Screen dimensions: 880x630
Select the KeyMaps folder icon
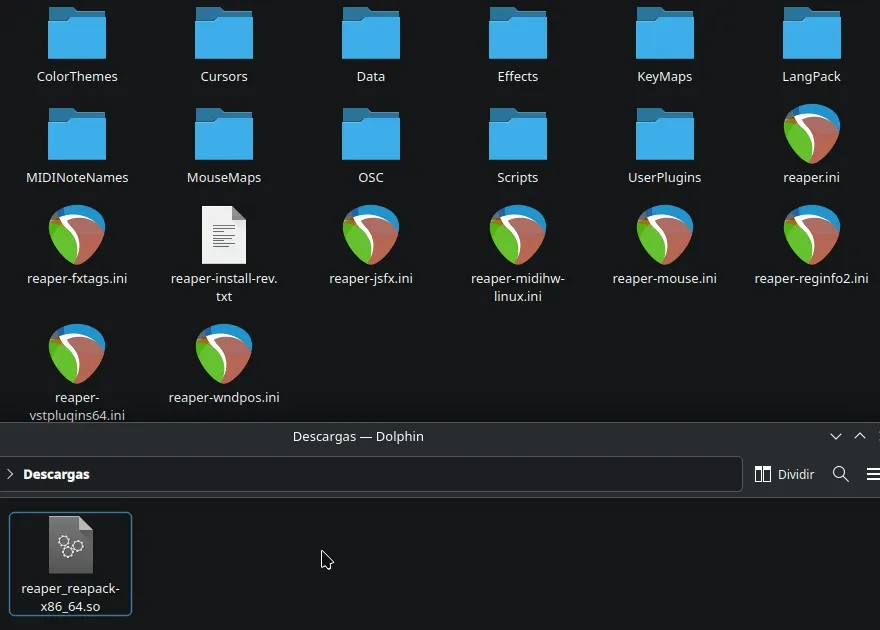664,33
